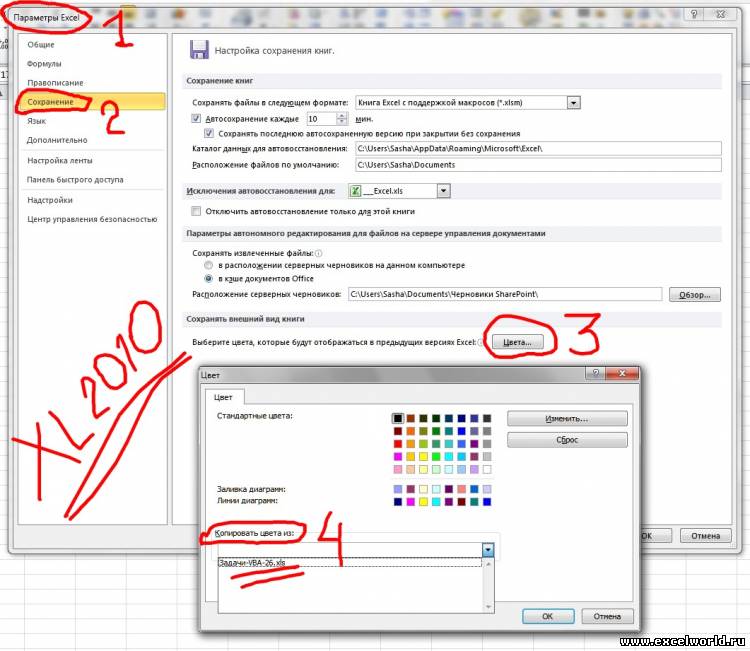Click the default file location field
Image resolution: width=750 pixels, height=651 pixels.
point(538,165)
